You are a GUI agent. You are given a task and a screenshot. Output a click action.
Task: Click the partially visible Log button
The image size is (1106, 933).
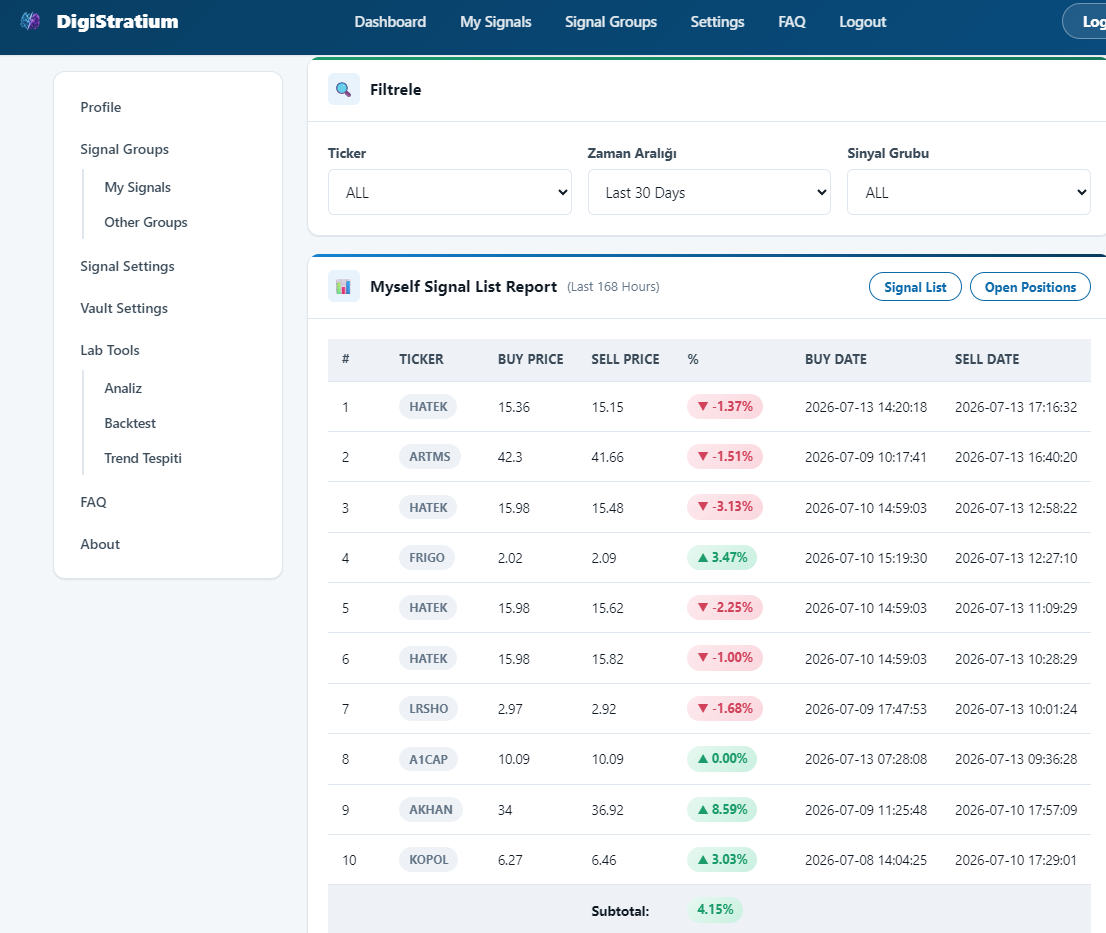tap(1085, 21)
